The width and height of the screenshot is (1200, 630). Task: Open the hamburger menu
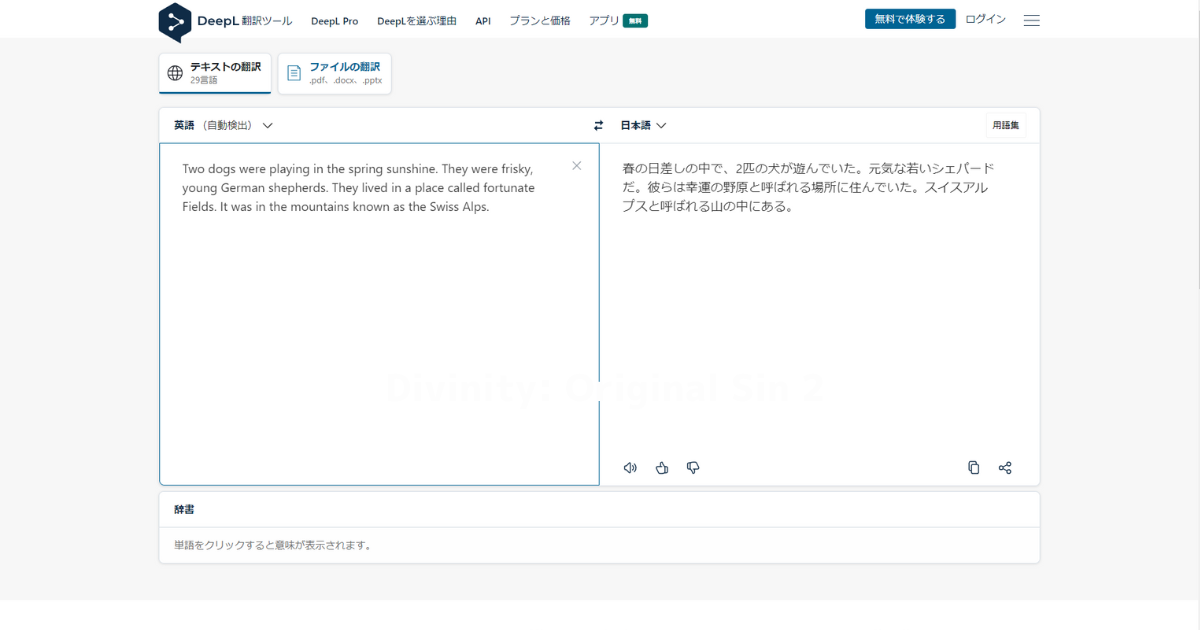(x=1031, y=19)
